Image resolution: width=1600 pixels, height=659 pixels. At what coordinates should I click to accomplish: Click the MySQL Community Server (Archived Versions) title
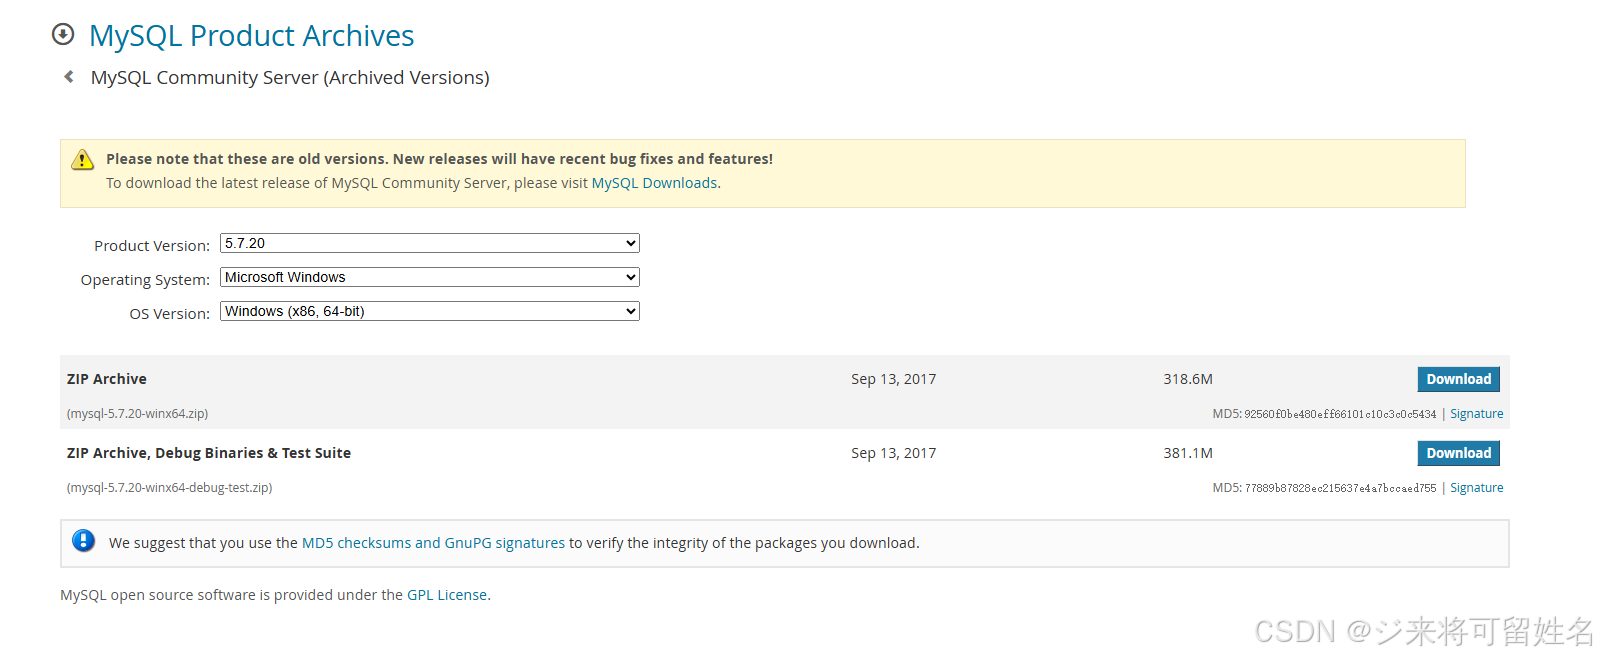(290, 78)
